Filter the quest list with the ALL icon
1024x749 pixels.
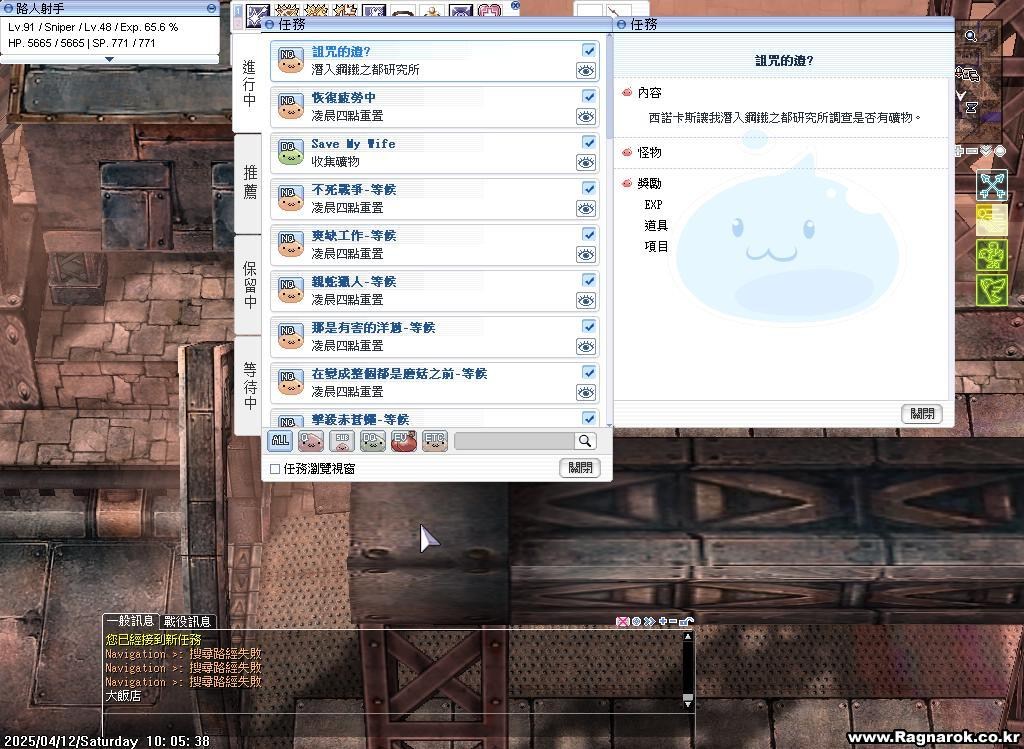(x=280, y=441)
